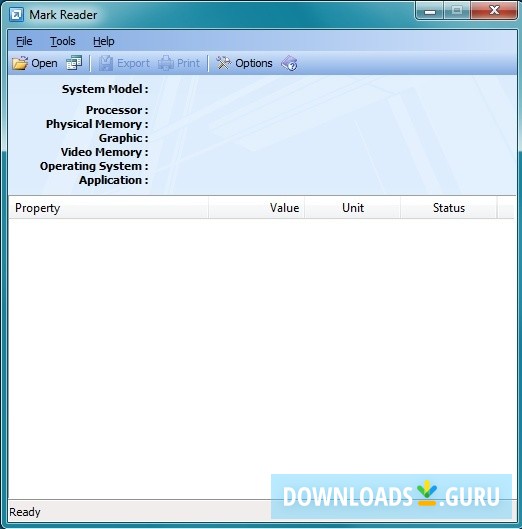This screenshot has width=522, height=529.
Task: Open the Tools menu
Action: (63, 41)
